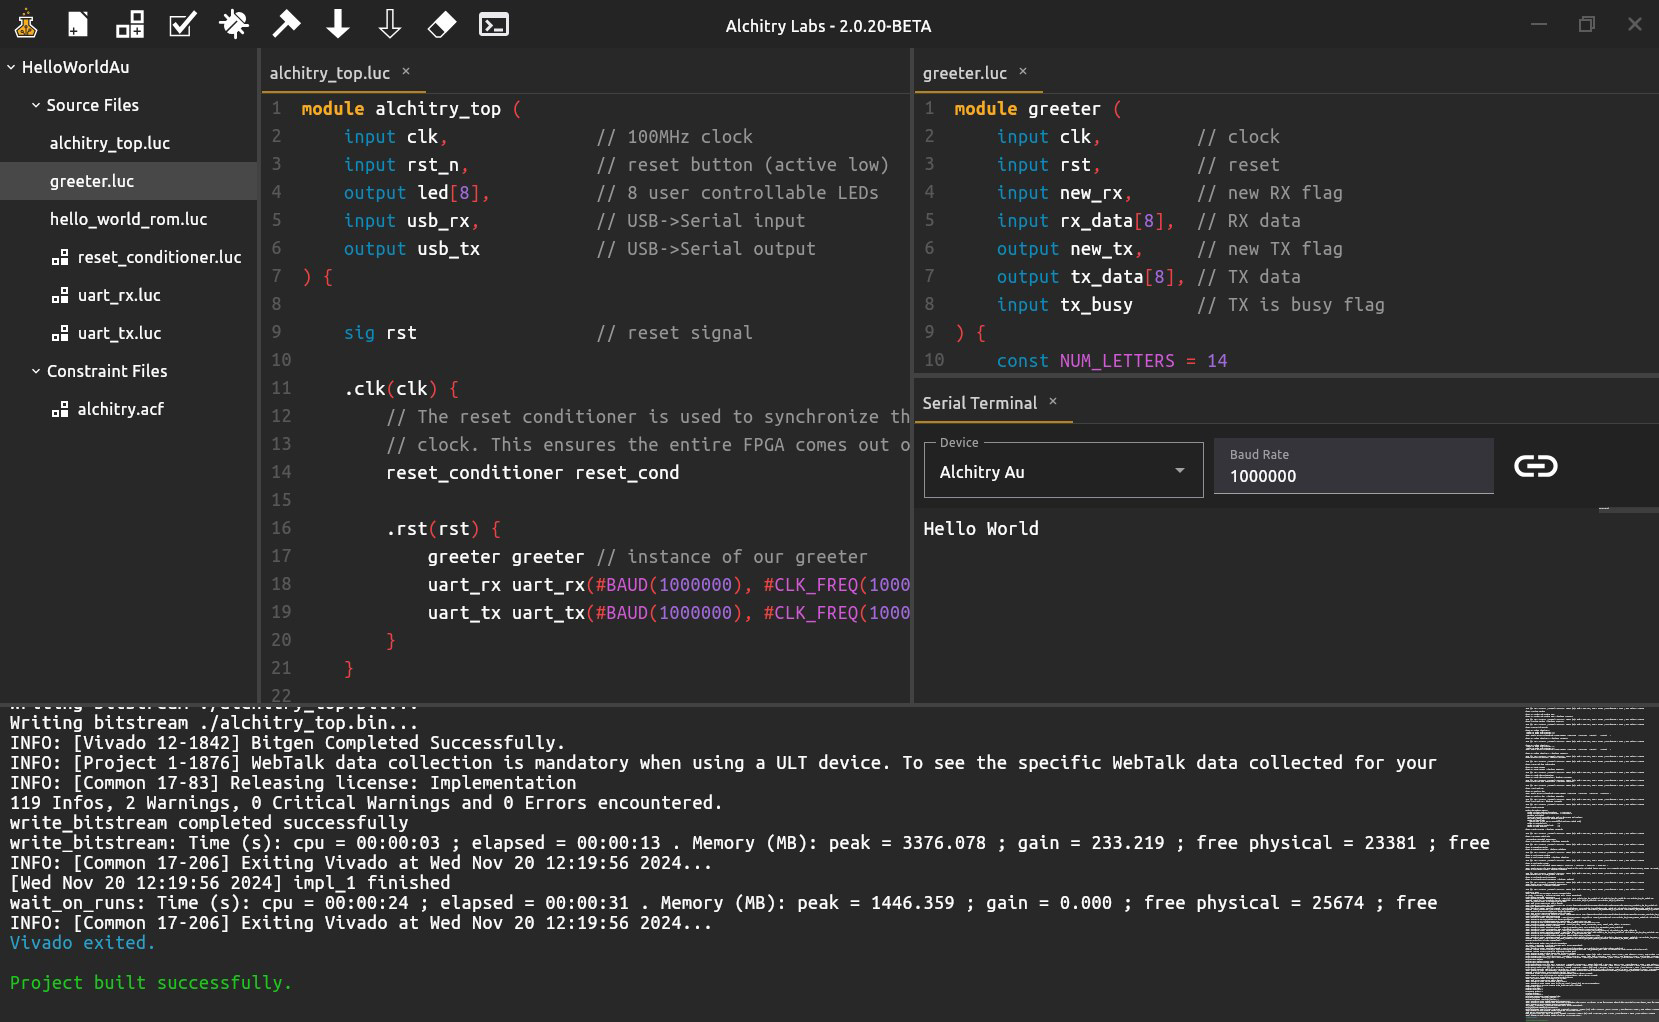Load to flash with solid arrow icon
This screenshot has width=1659, height=1022.
(x=338, y=24)
